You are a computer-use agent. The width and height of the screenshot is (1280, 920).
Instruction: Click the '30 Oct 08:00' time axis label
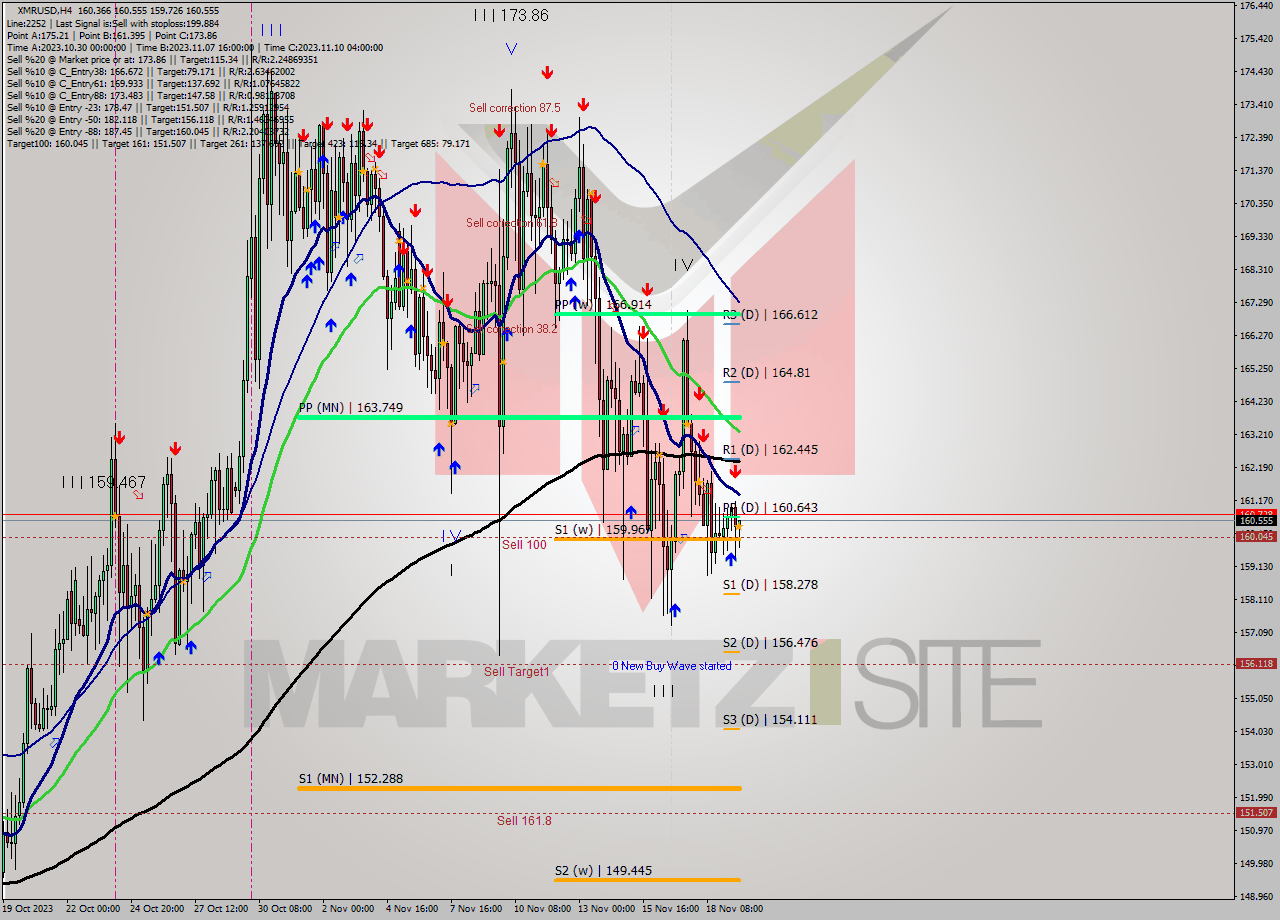(285, 909)
